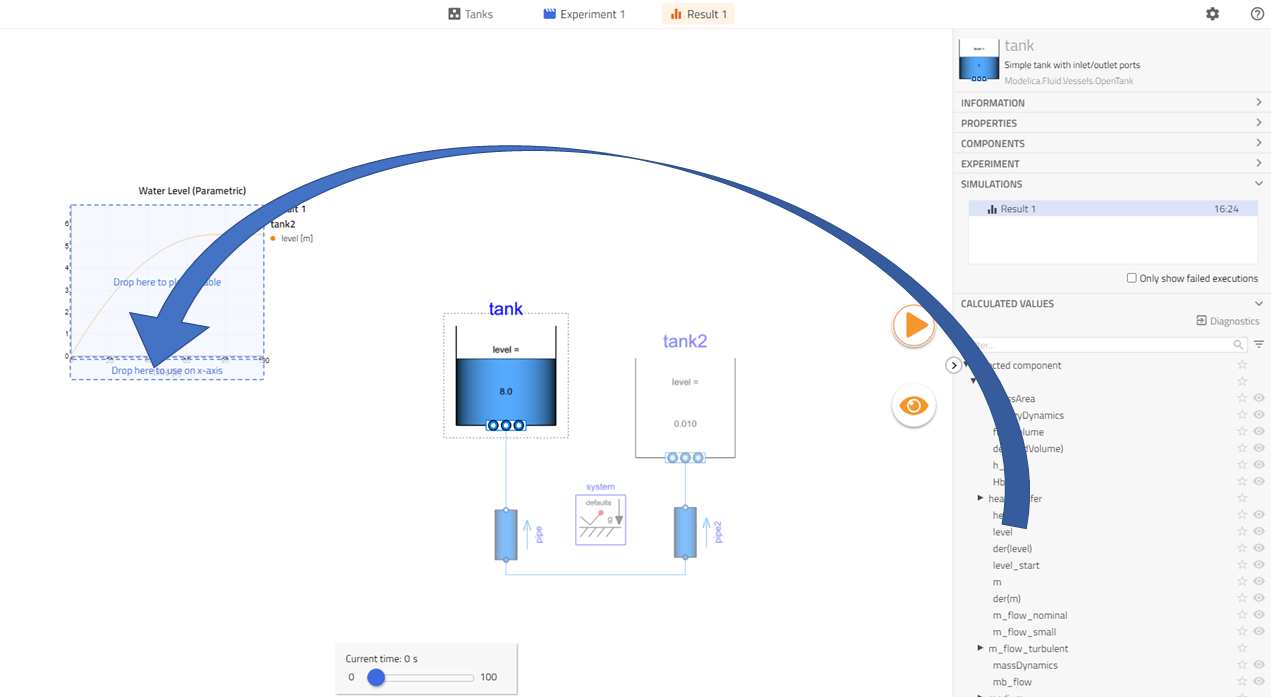Click the level variable name
This screenshot has width=1271, height=697.
pyautogui.click(x=1003, y=532)
